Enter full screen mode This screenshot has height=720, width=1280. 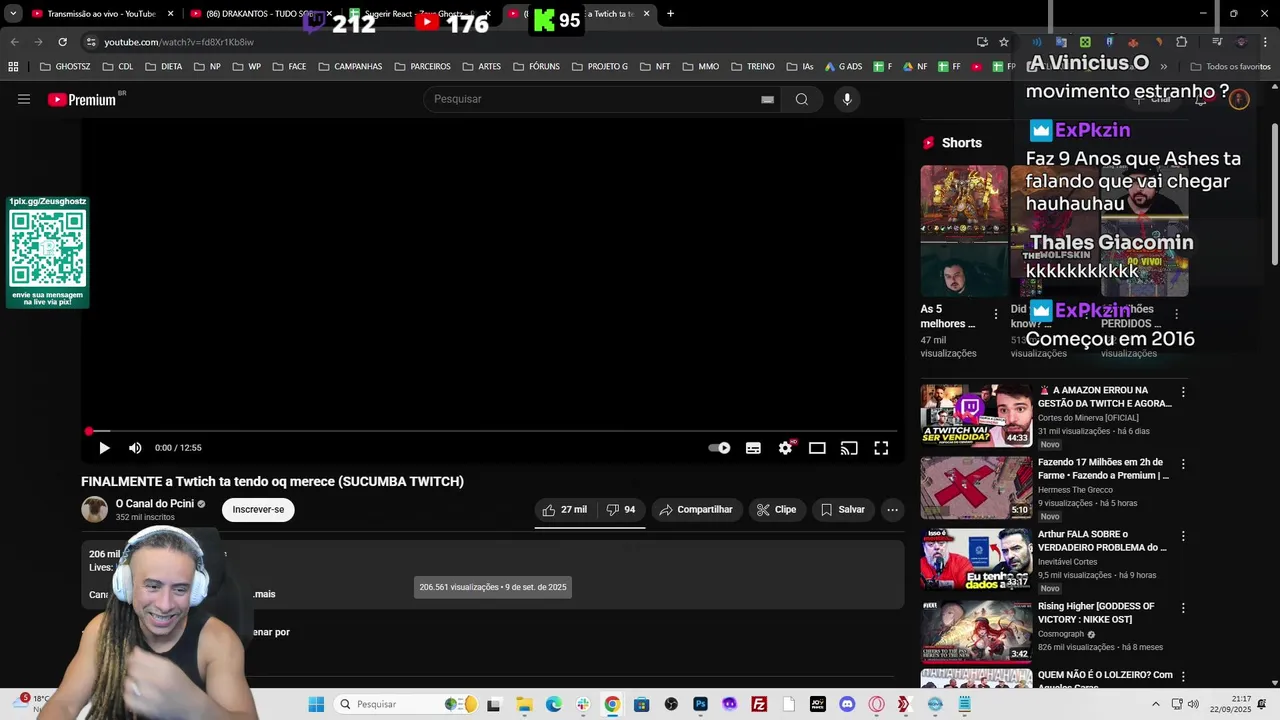[881, 448]
